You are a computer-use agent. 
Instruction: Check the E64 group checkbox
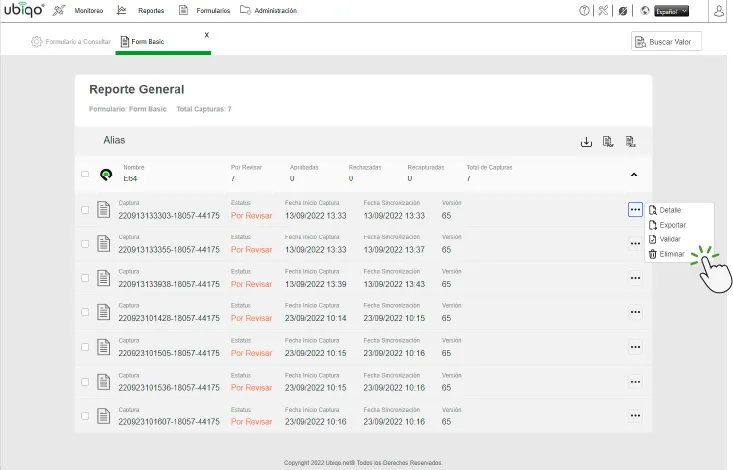(x=85, y=174)
